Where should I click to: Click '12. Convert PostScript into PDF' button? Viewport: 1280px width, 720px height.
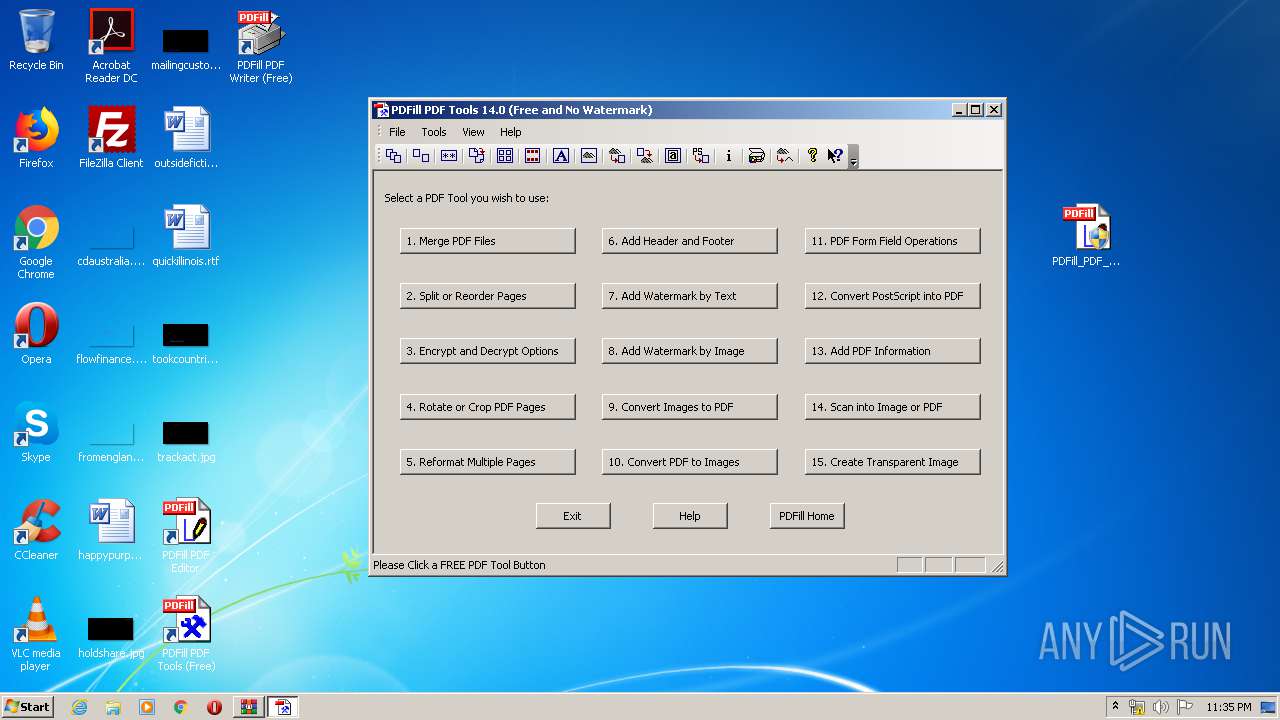point(893,296)
